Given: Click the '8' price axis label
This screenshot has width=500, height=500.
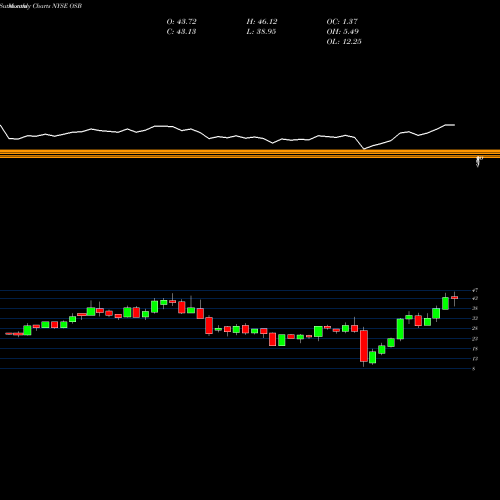Looking at the screenshot, I should [x=474, y=369].
